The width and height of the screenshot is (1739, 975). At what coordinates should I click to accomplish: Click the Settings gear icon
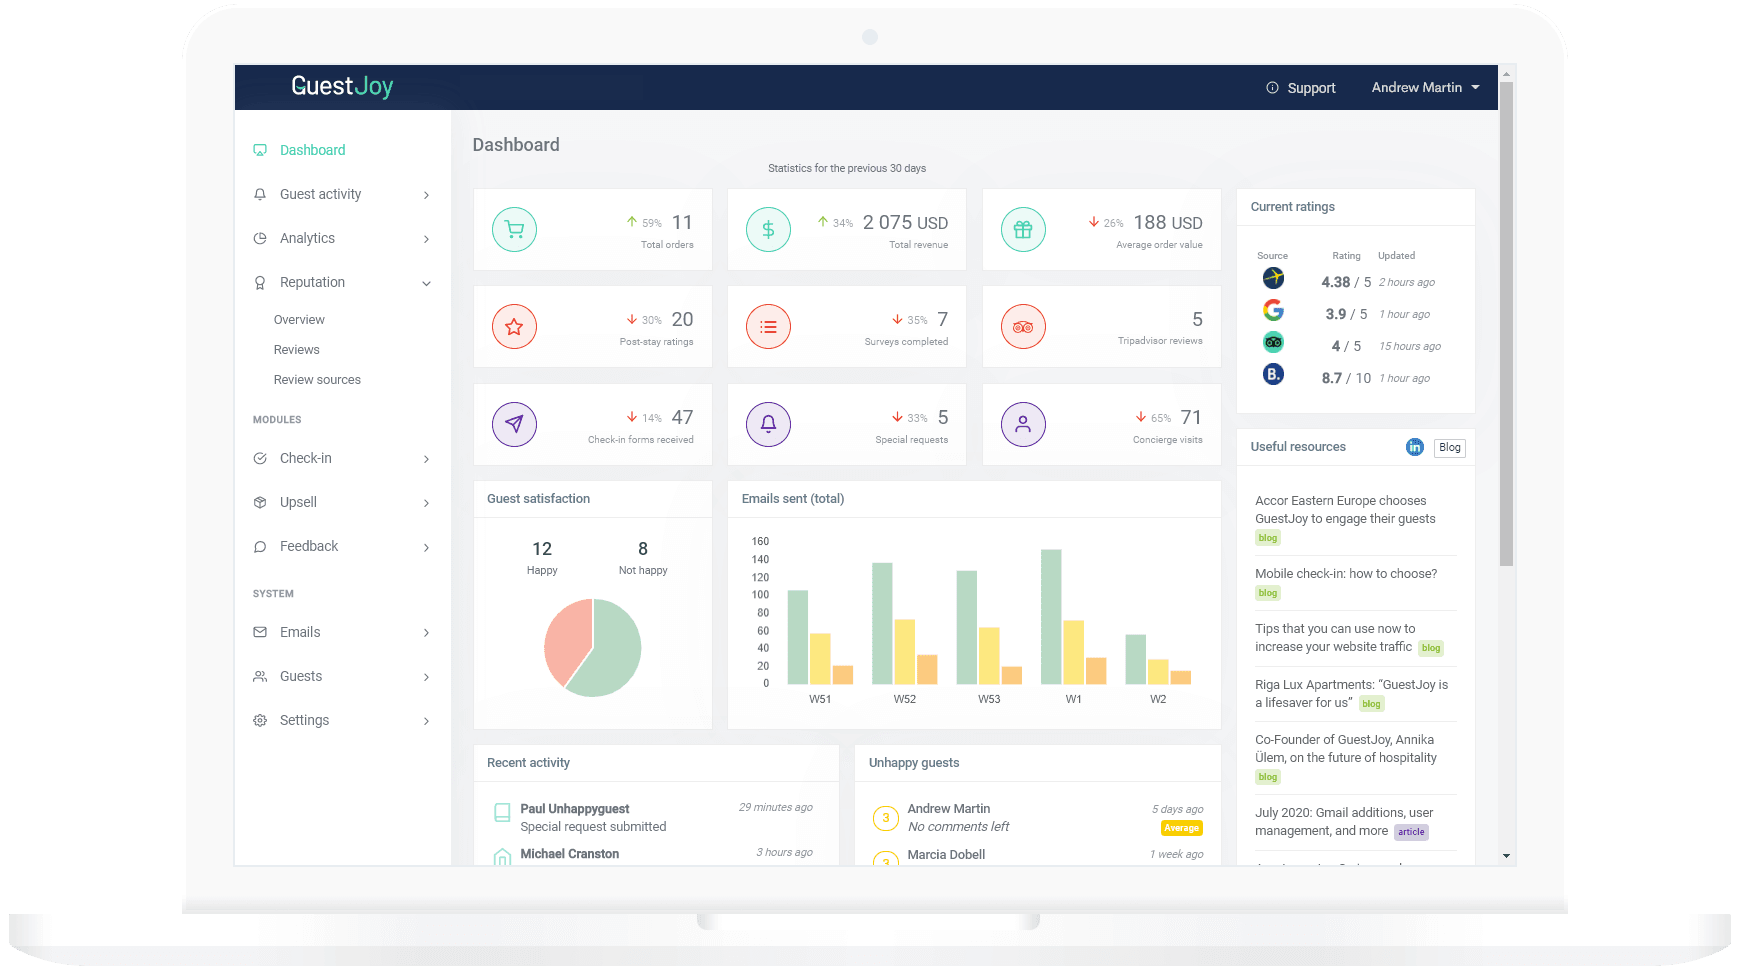coord(260,720)
